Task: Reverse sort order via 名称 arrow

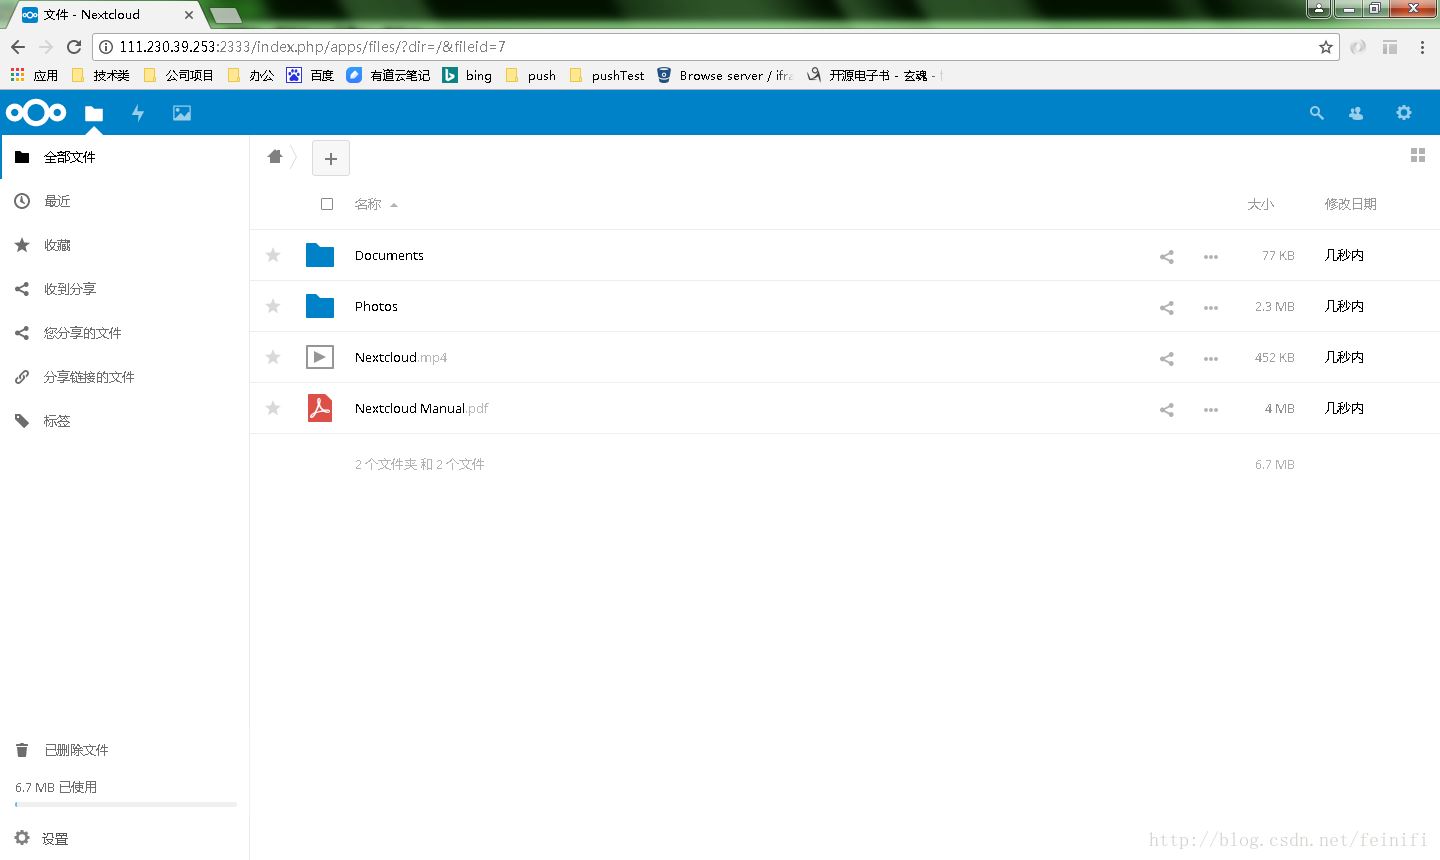Action: click(x=392, y=204)
